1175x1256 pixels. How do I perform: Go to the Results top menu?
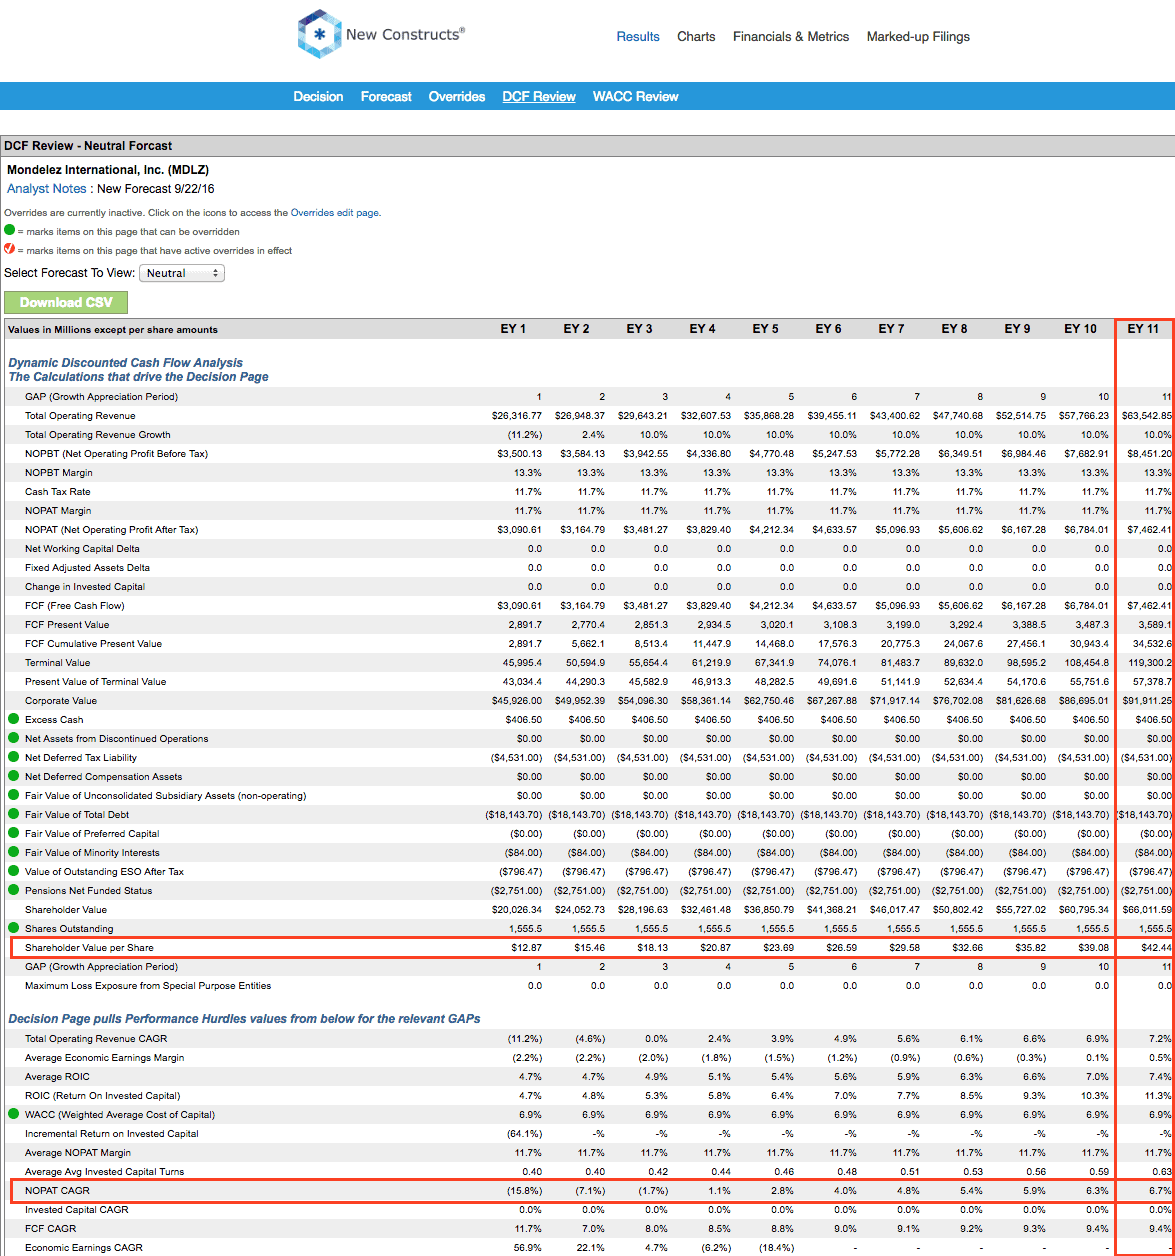coord(638,37)
